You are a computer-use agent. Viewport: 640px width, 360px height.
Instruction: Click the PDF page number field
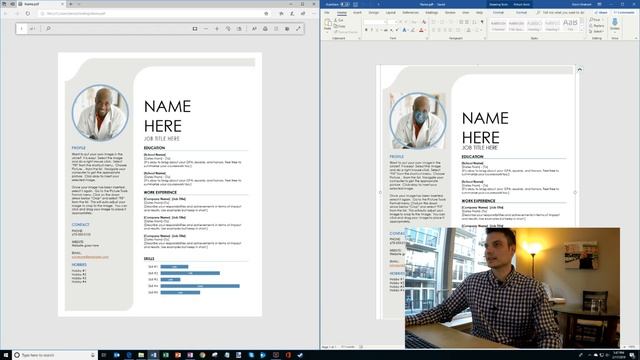tap(22, 29)
